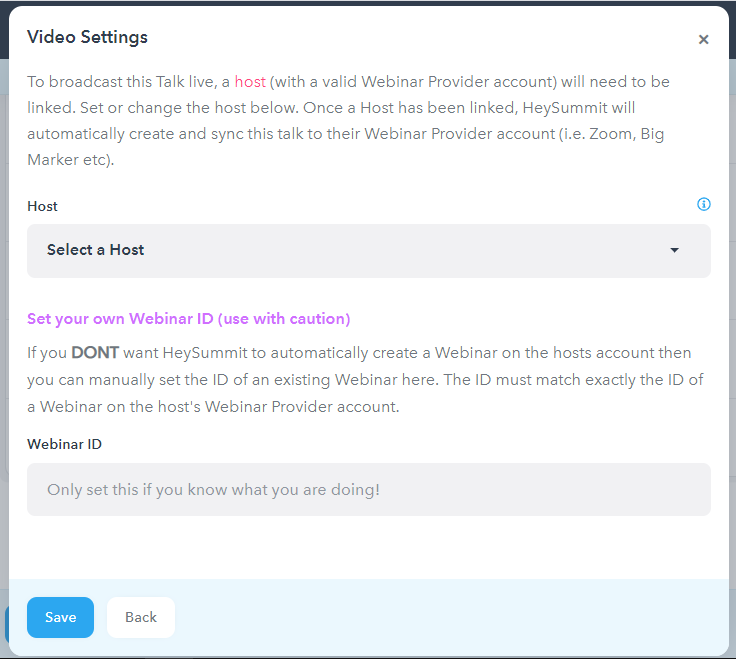This screenshot has height=659, width=736.
Task: Click the "Select a Host" placeholder text
Action: click(x=95, y=250)
